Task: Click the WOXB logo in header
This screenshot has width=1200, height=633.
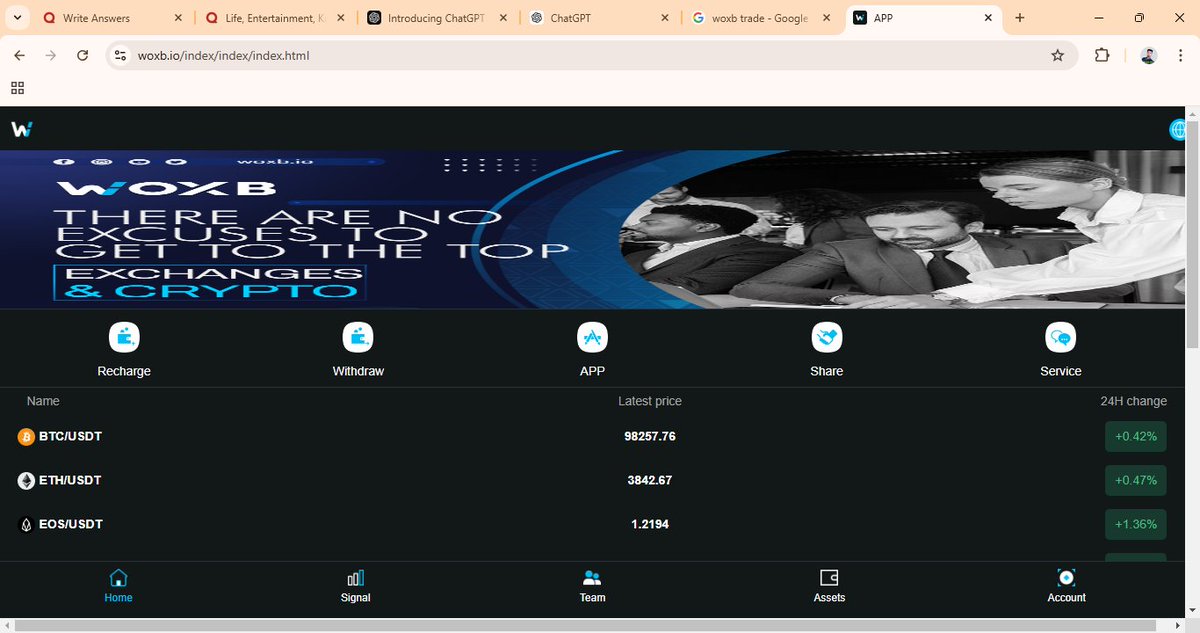Action: tap(22, 129)
